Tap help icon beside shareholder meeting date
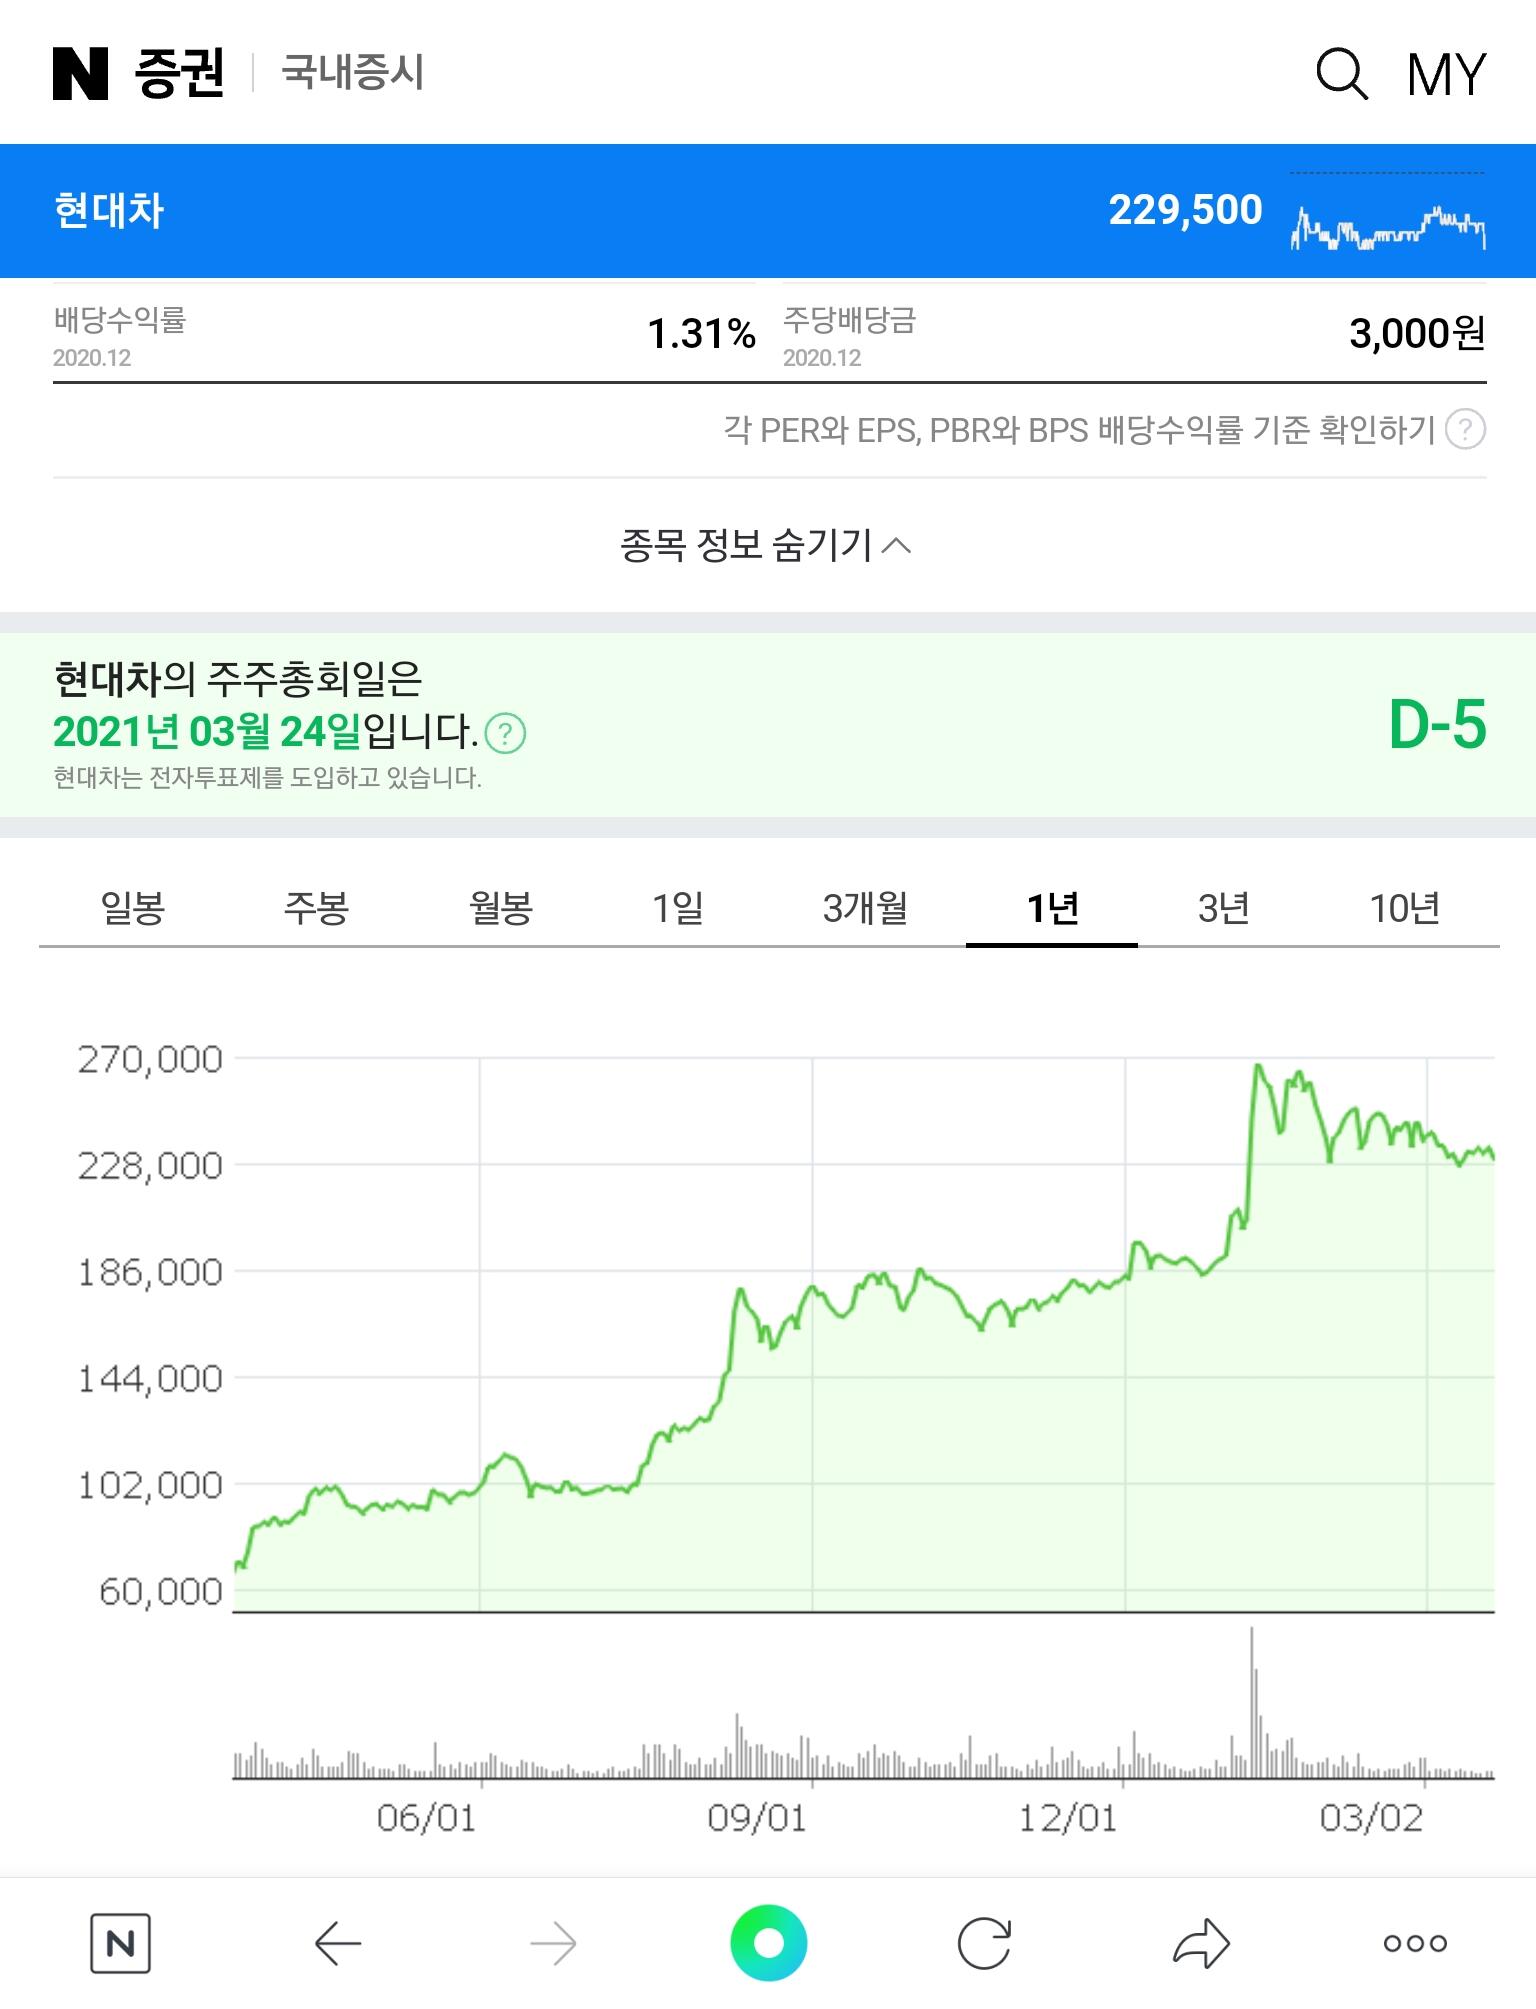This screenshot has height=2009, width=1536. click(505, 733)
